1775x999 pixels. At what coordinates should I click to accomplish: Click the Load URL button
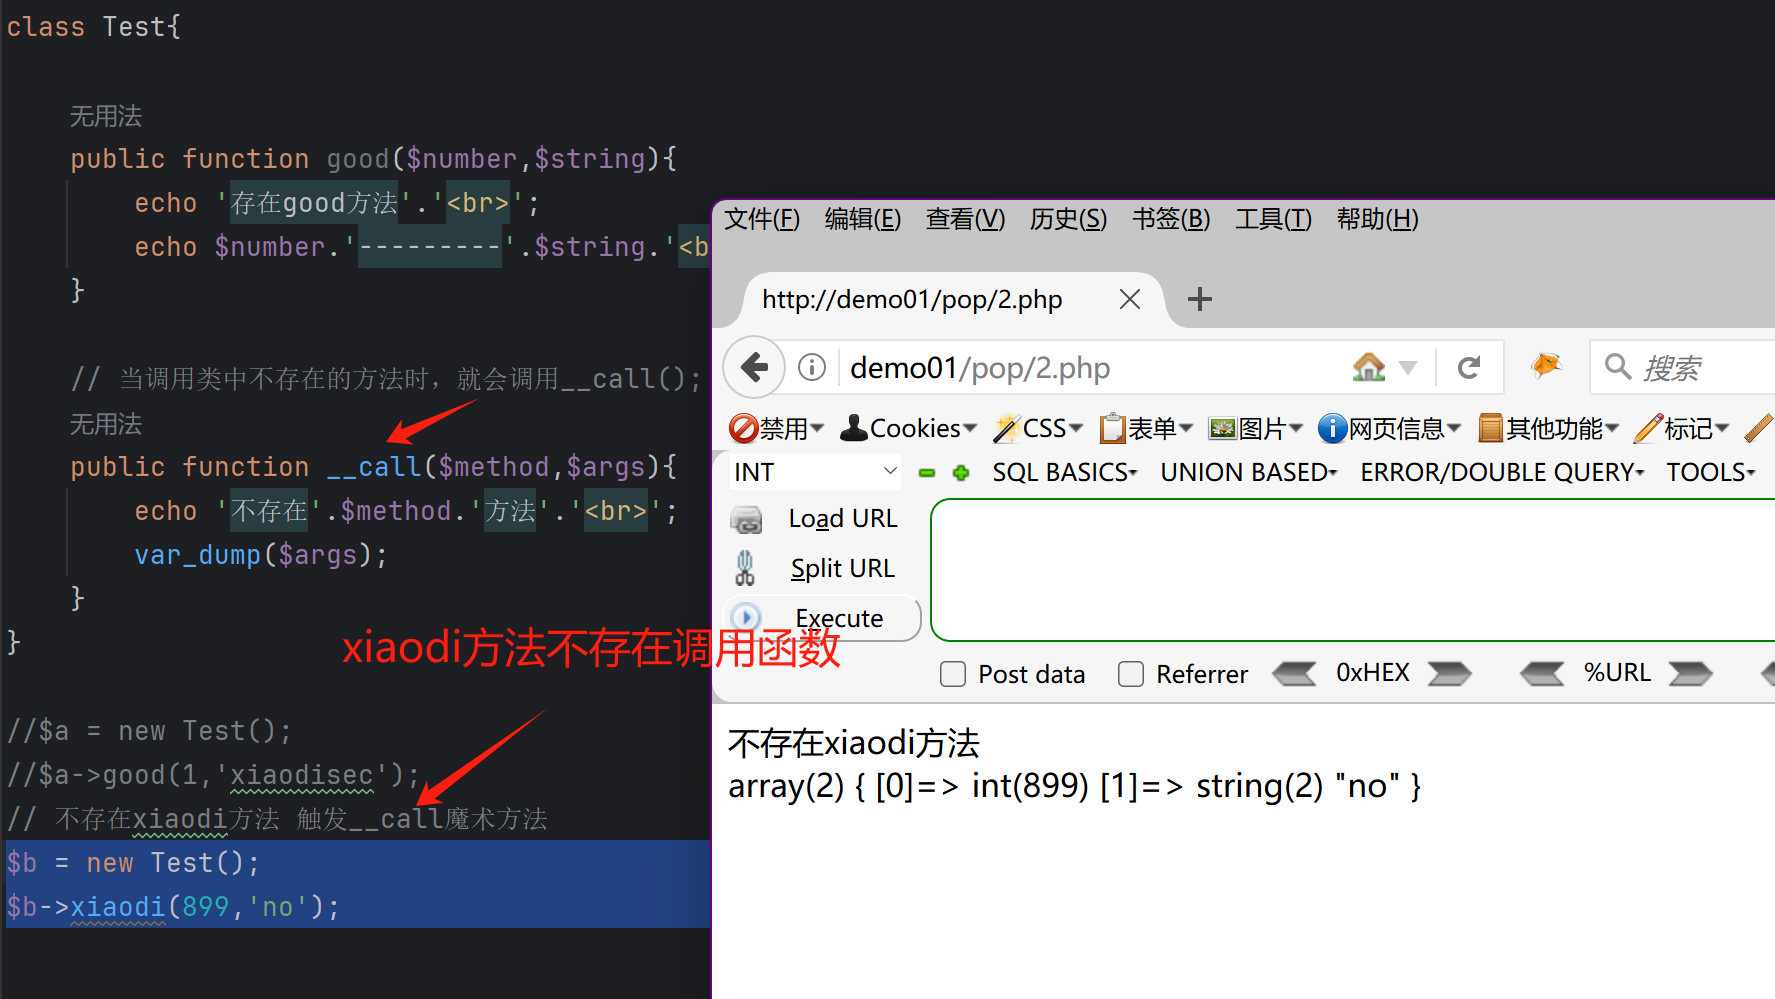tap(842, 519)
